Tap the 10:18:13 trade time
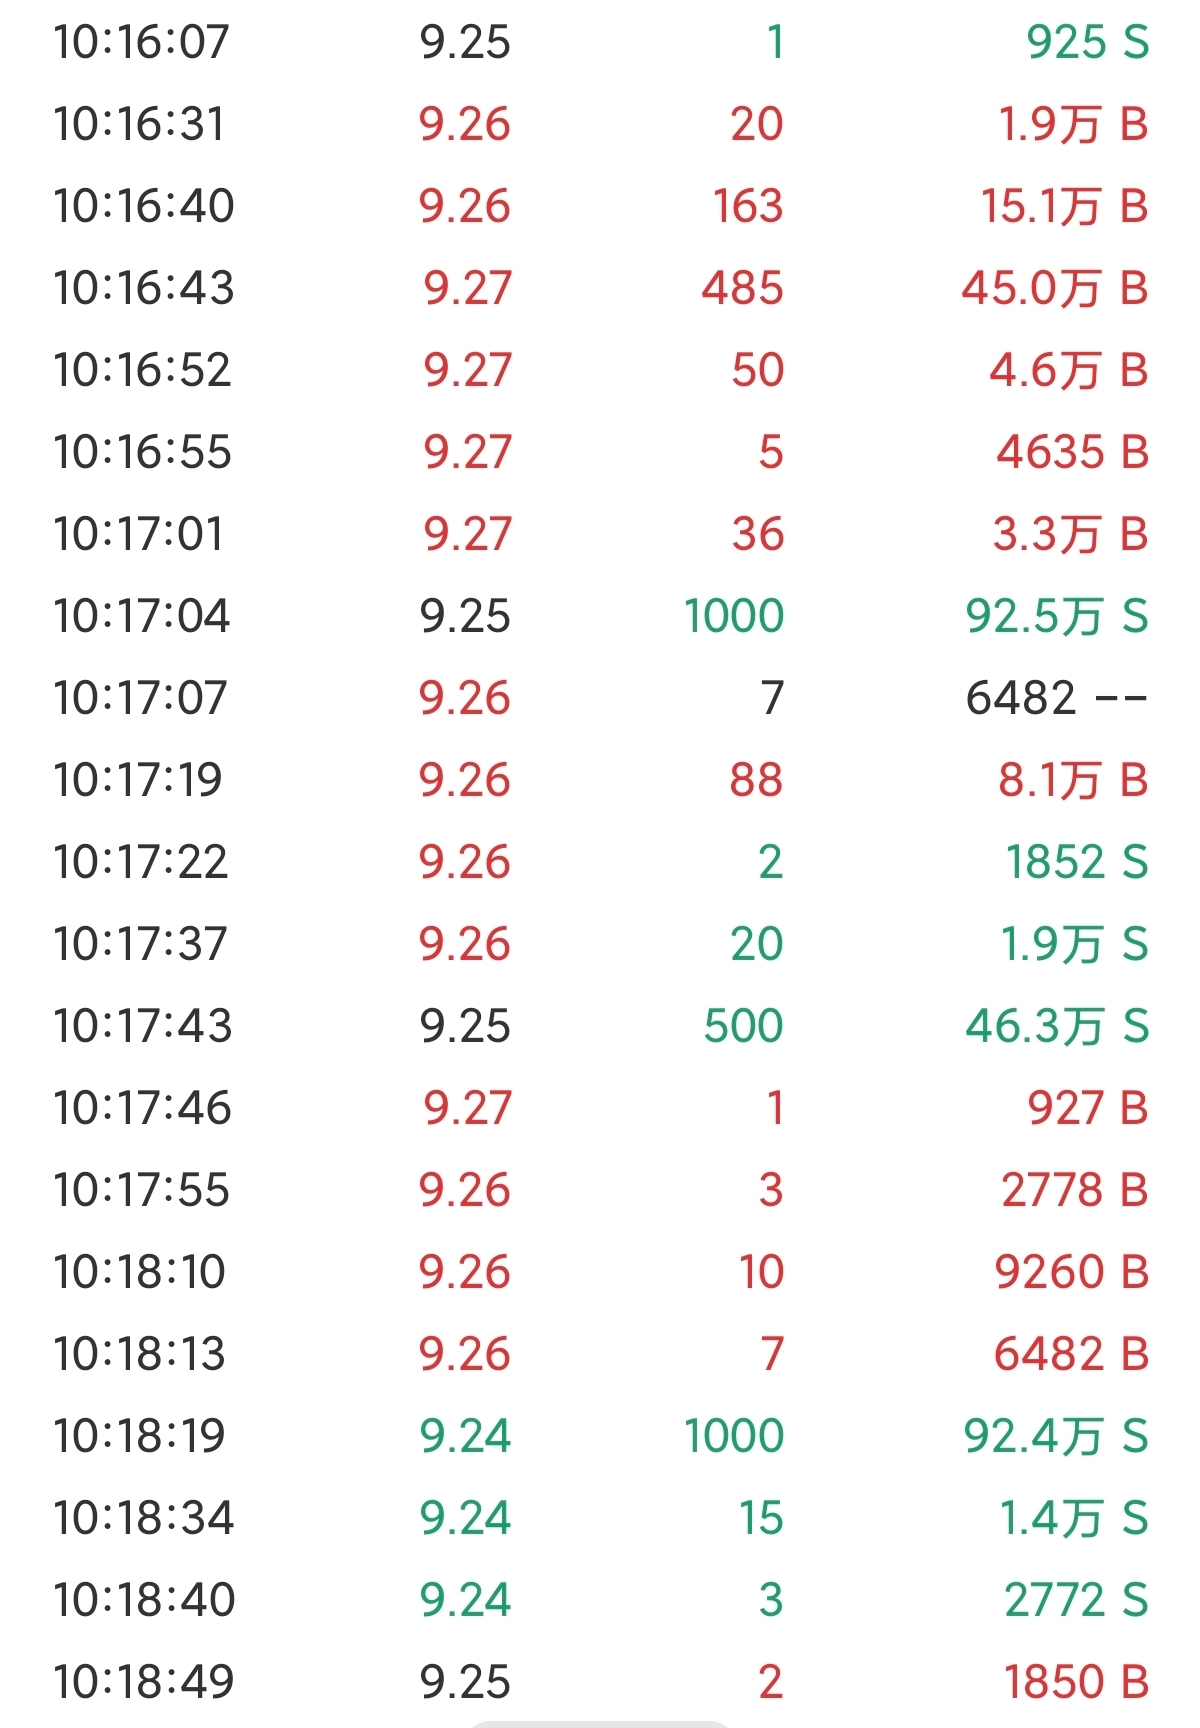Viewport: 1200px width, 1728px height. 140,1354
